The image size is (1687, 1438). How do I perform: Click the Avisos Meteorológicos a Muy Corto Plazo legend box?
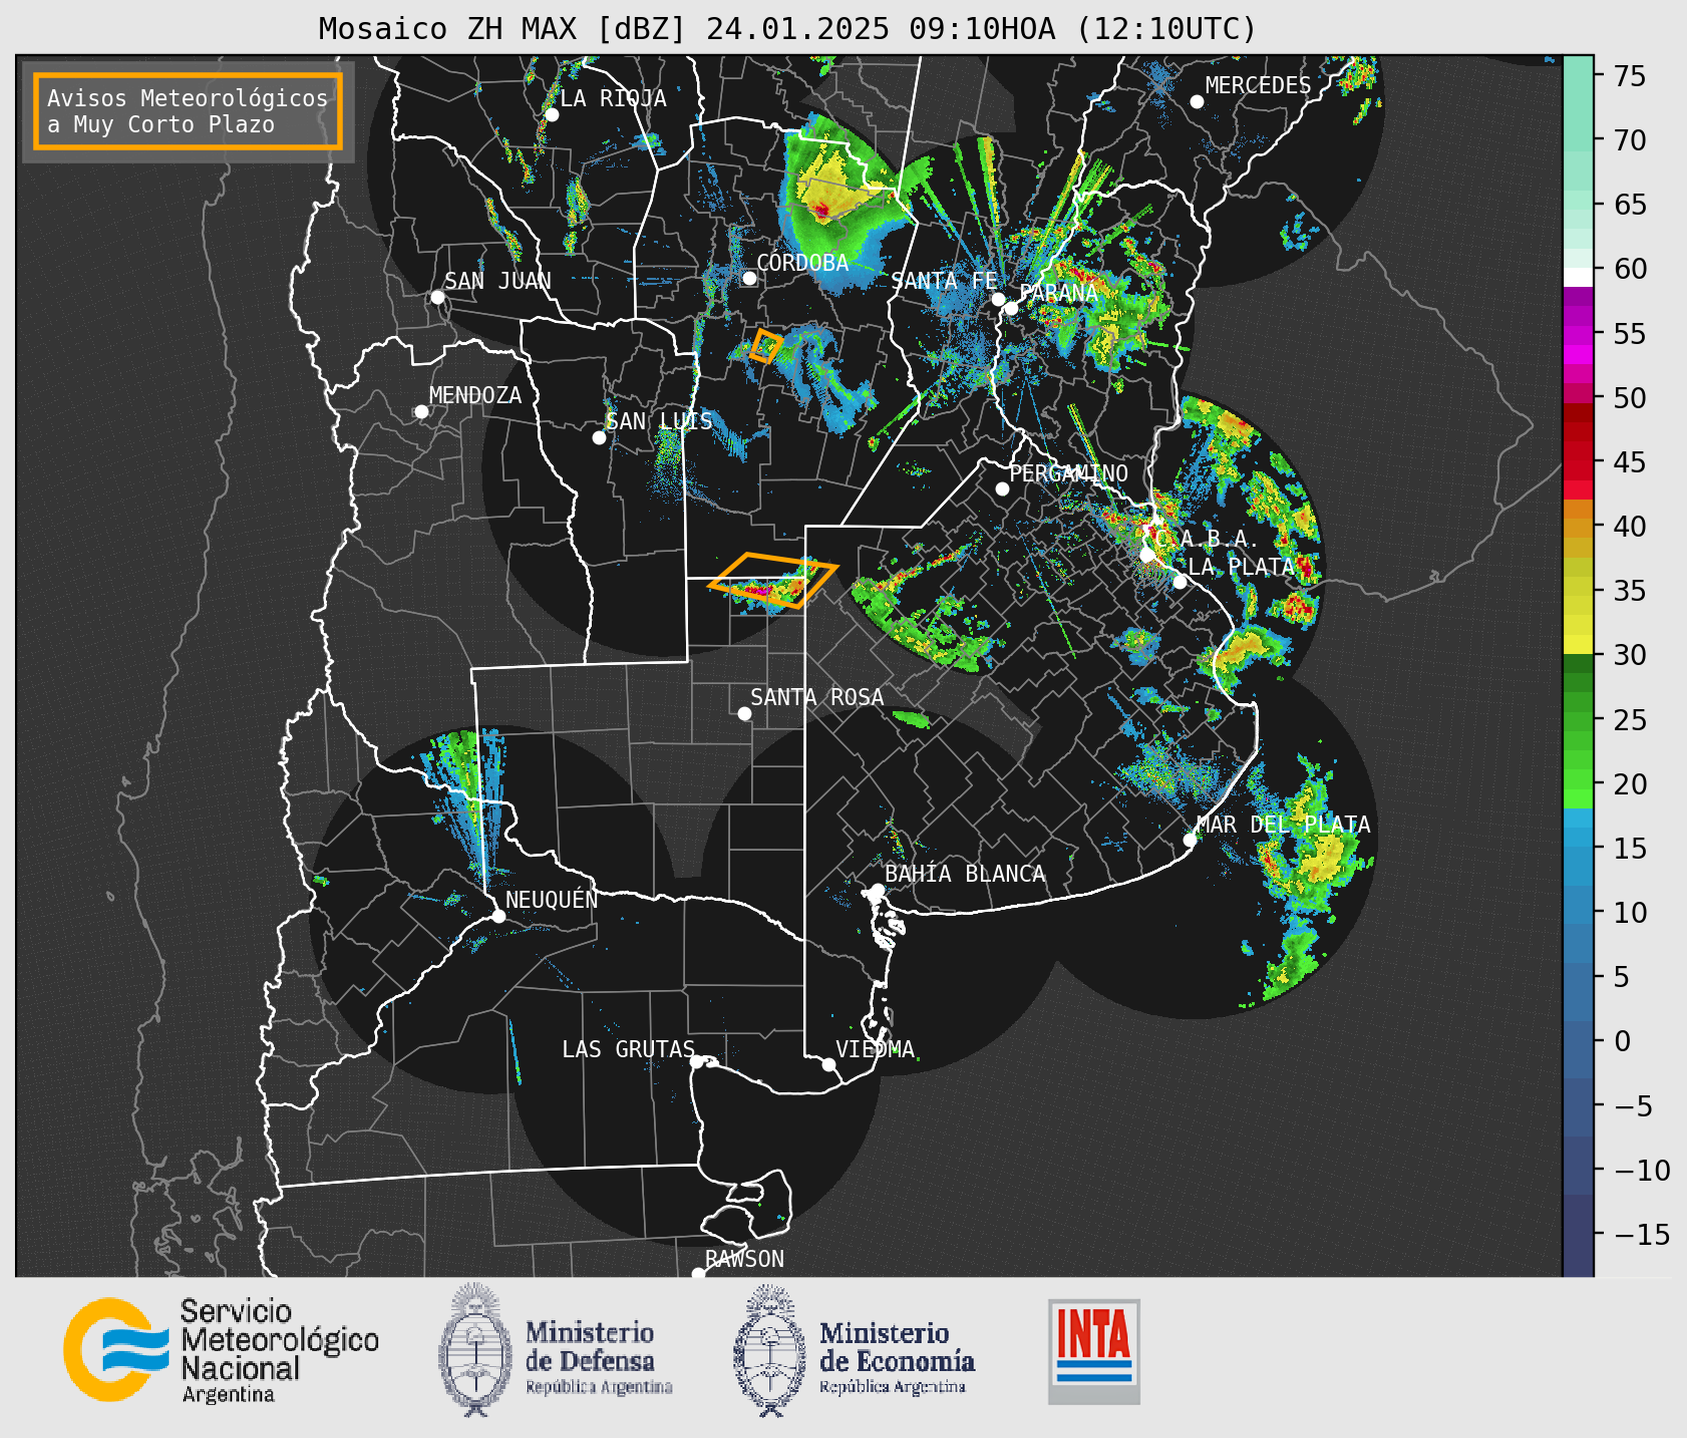[188, 111]
